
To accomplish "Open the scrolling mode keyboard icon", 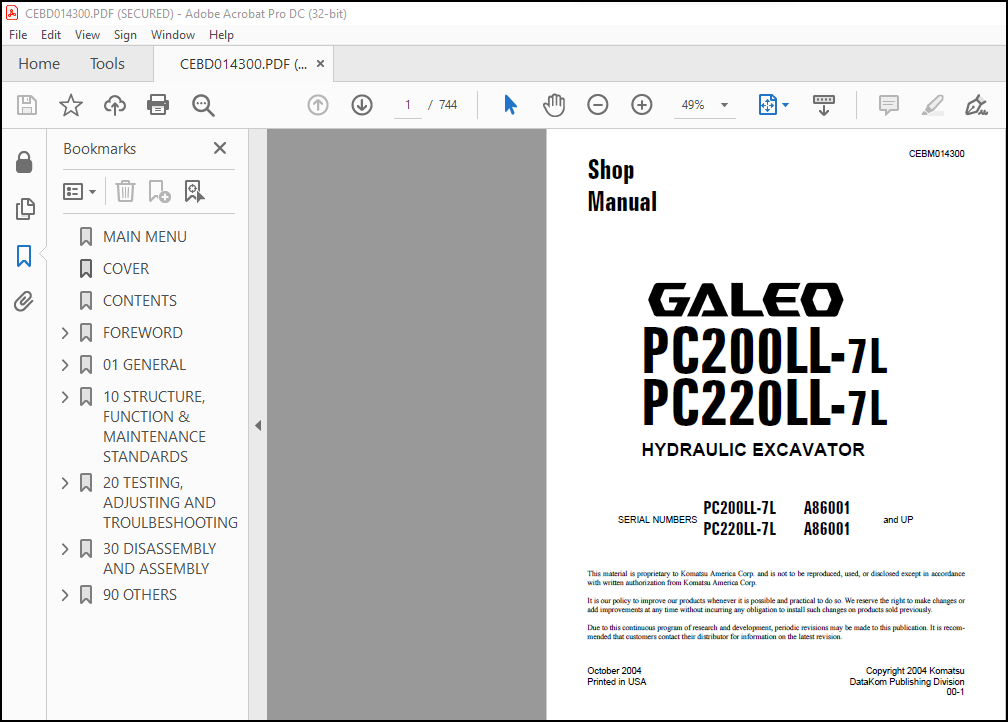I will click(x=824, y=105).
